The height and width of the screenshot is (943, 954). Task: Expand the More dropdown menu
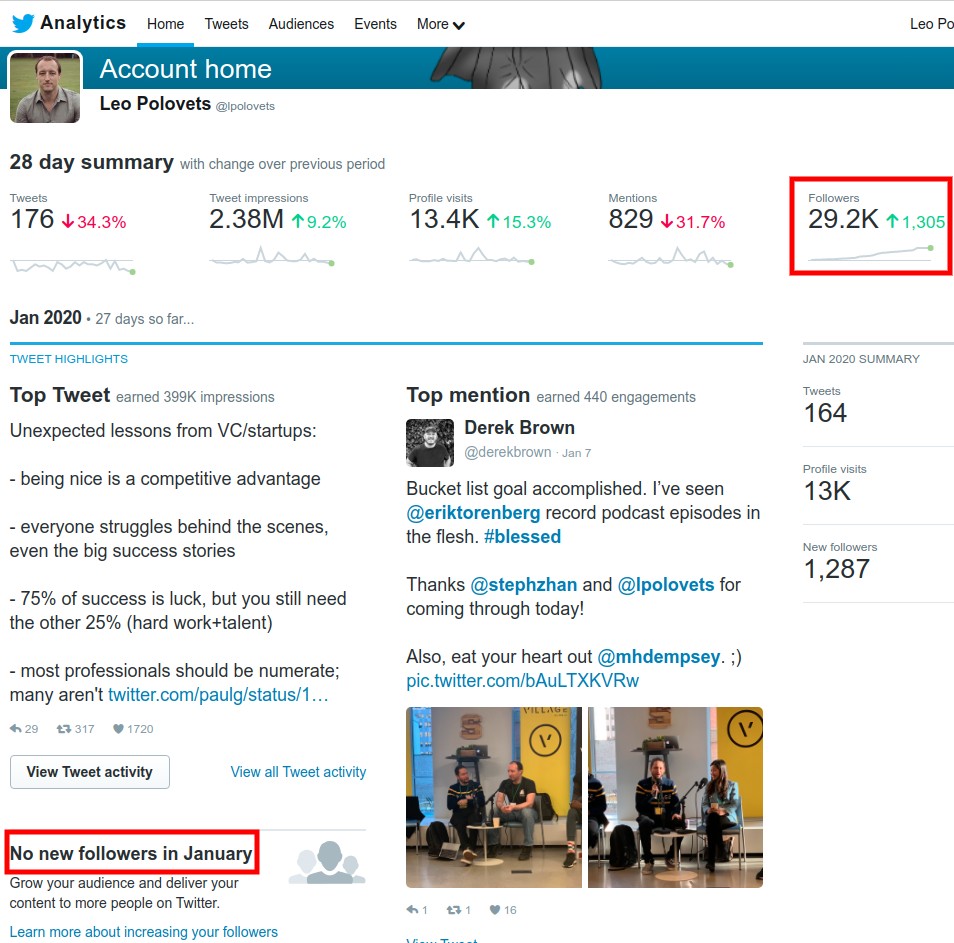[x=440, y=24]
